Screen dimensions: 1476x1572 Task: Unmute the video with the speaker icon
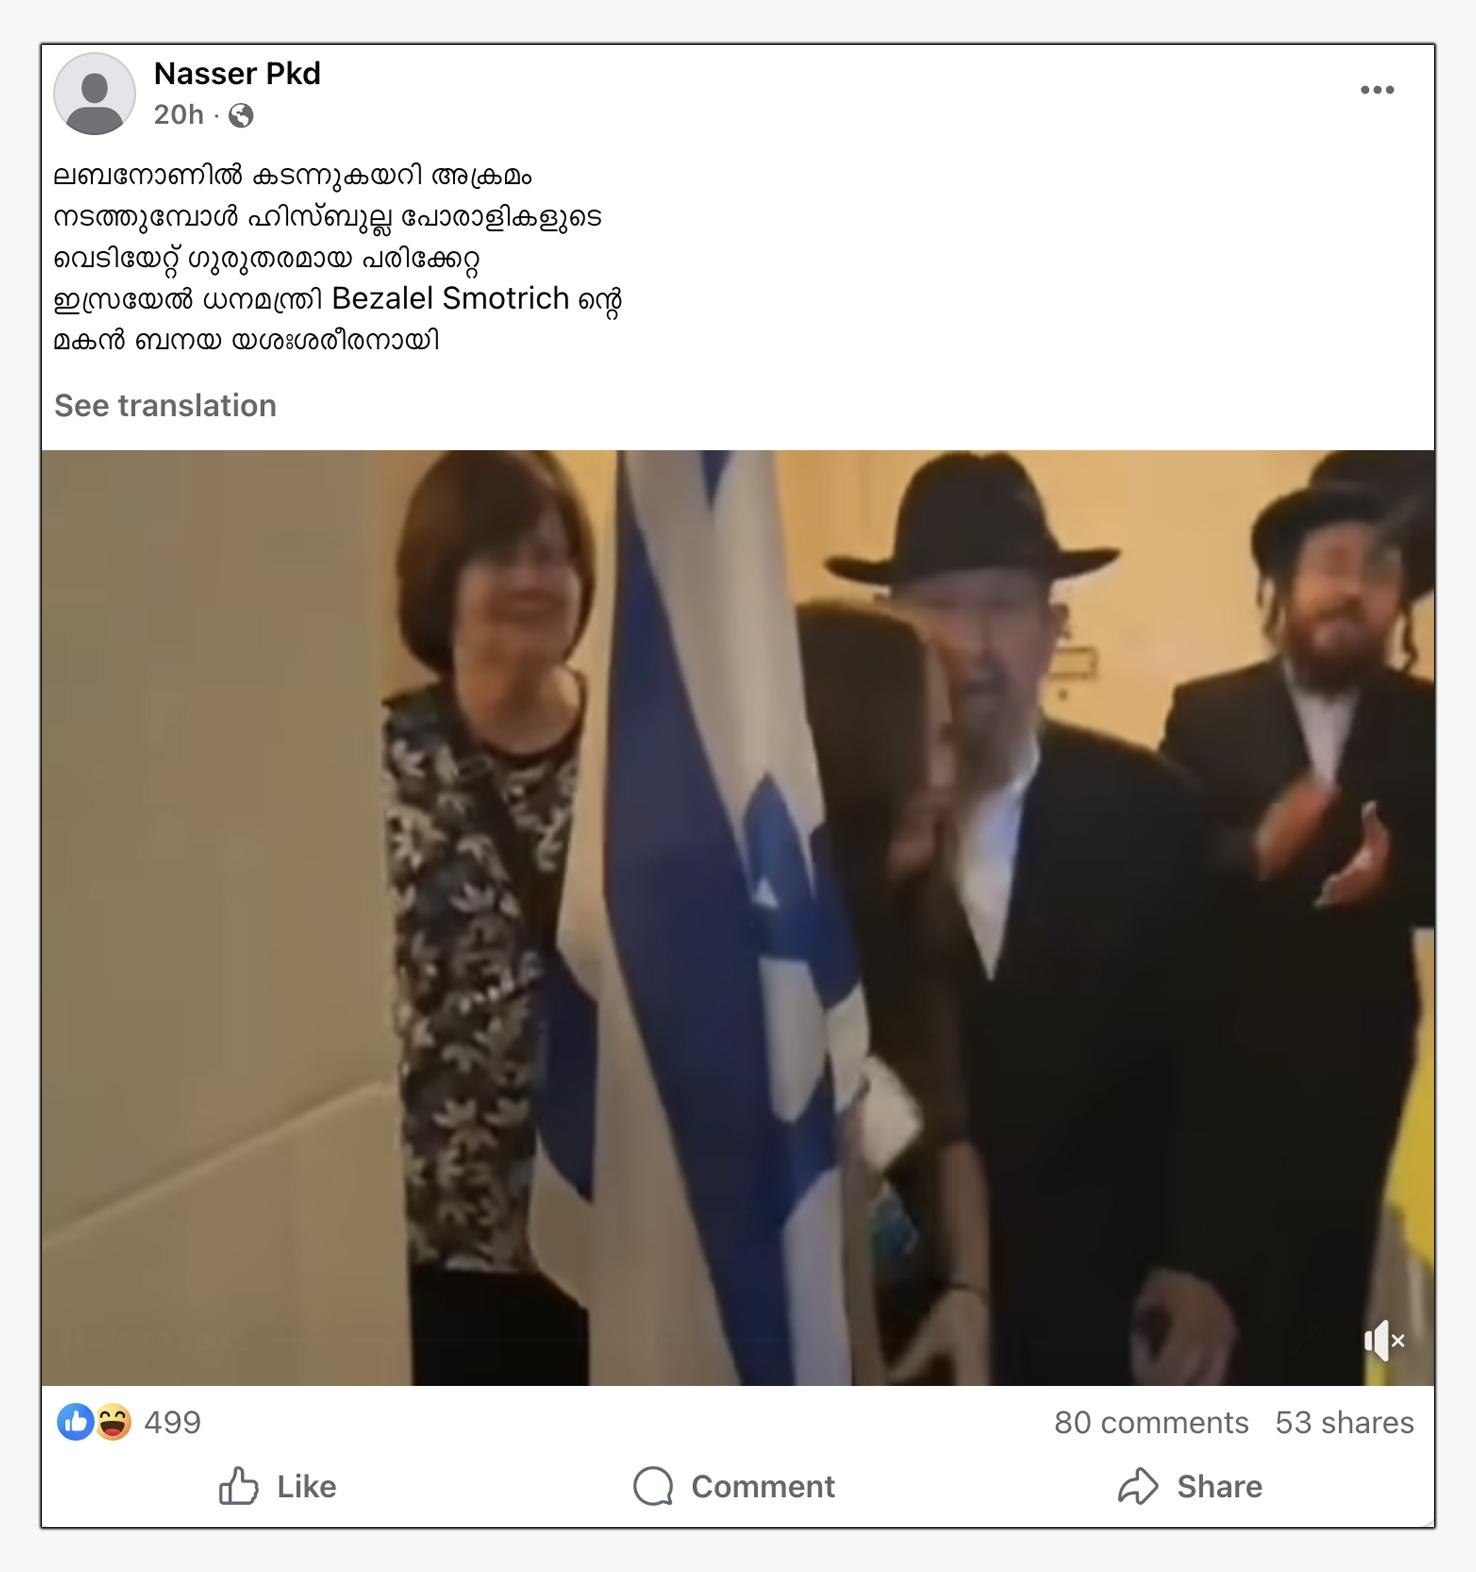tap(1385, 1340)
